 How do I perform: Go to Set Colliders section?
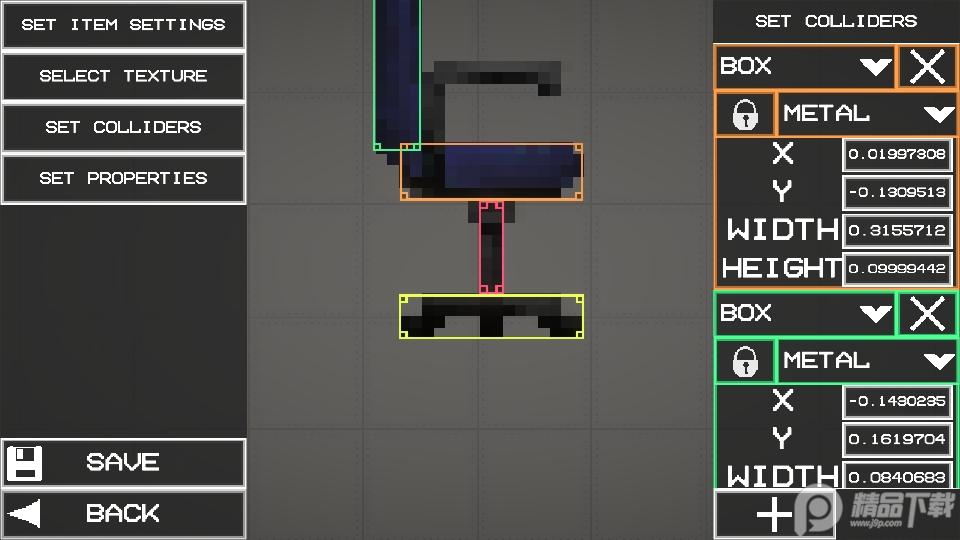[x=123, y=127]
